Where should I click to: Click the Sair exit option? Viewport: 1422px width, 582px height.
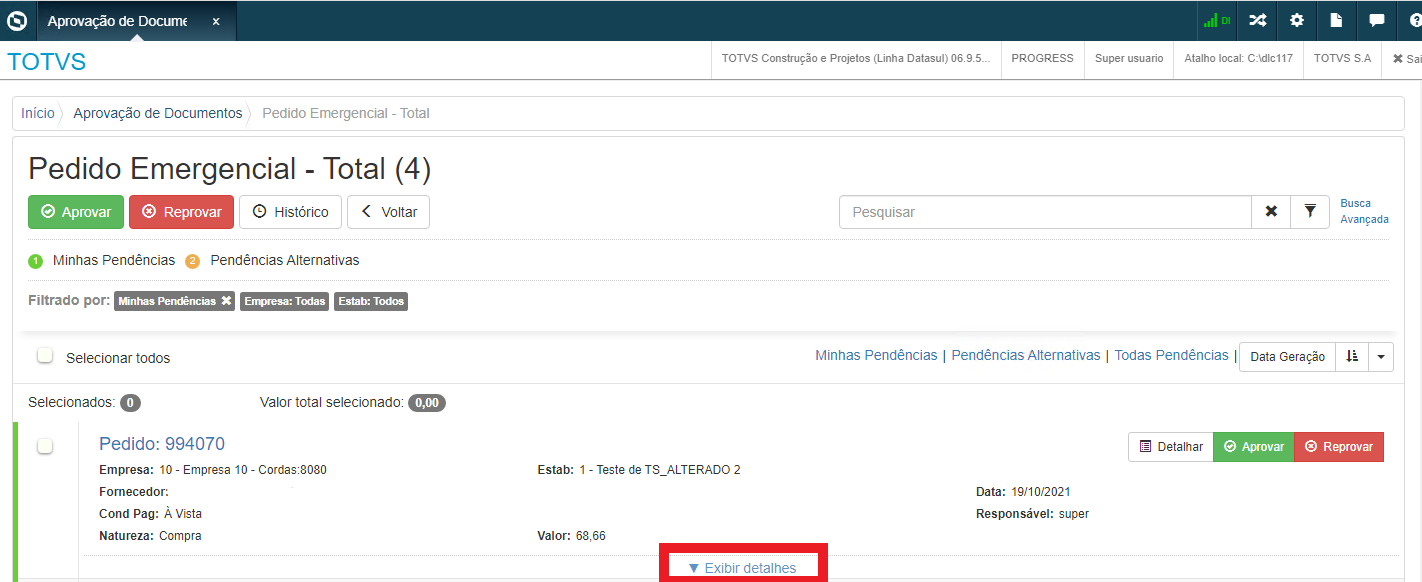click(x=1406, y=58)
